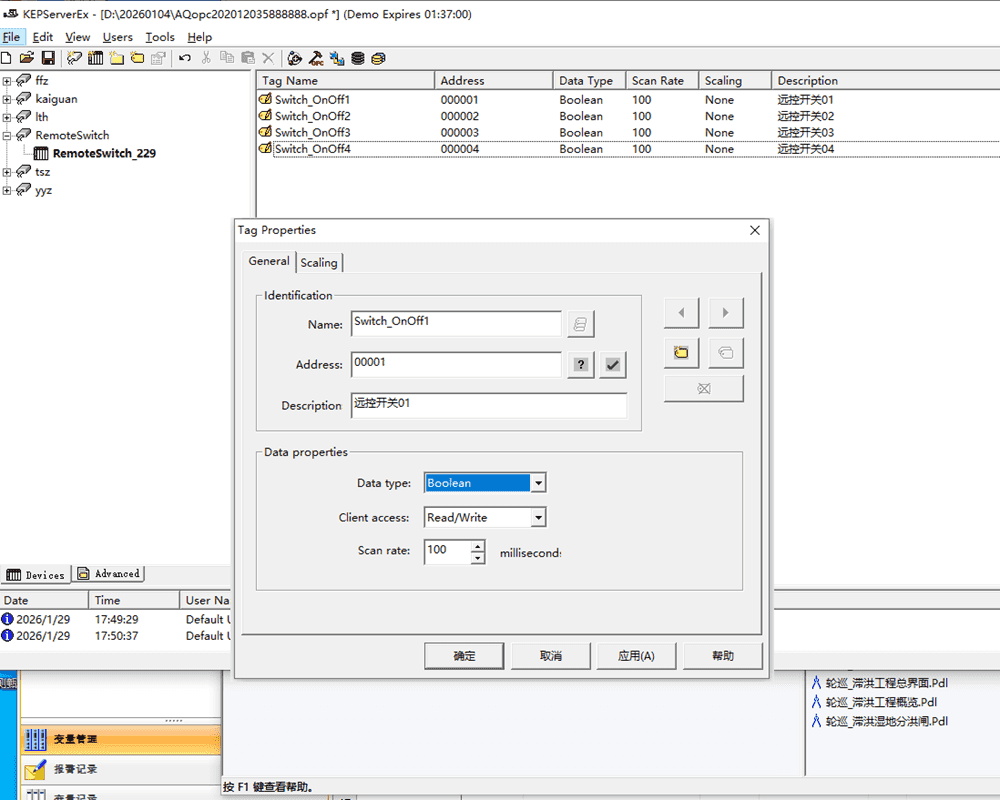Increase scan rate with the up arrow
Image resolution: width=1000 pixels, height=800 pixels.
coord(478,545)
